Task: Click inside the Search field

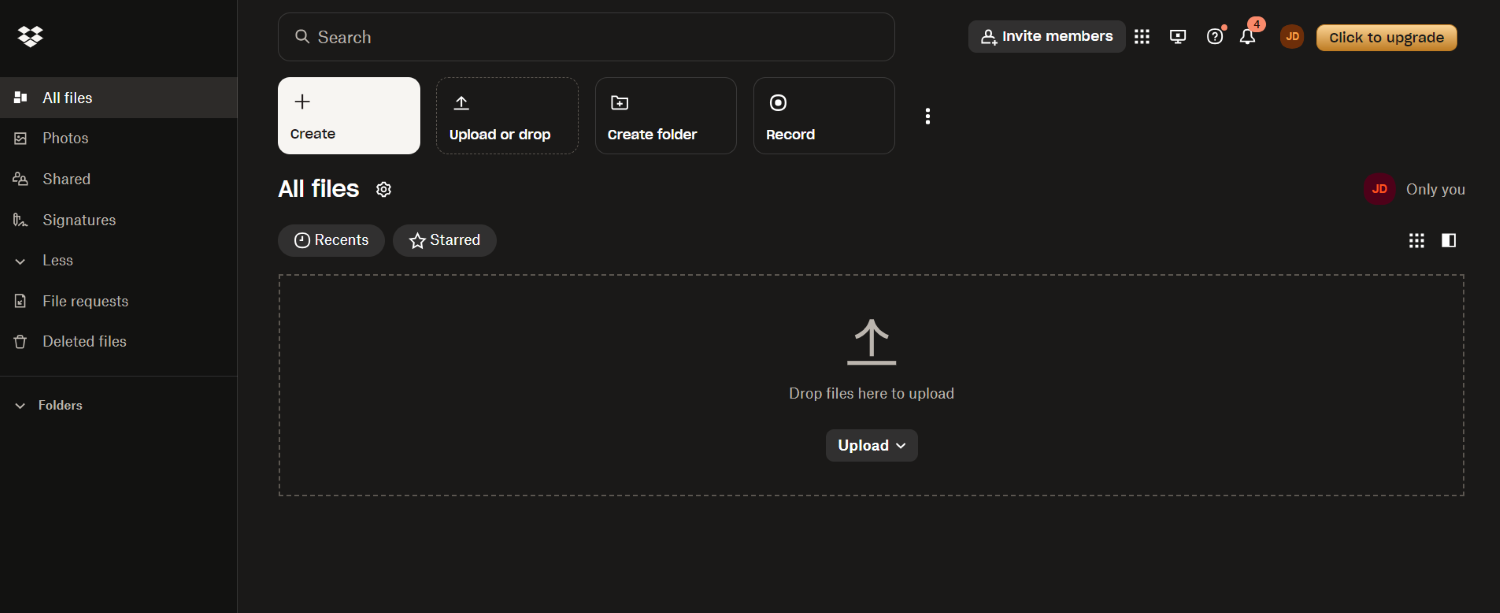Action: pyautogui.click(x=586, y=36)
